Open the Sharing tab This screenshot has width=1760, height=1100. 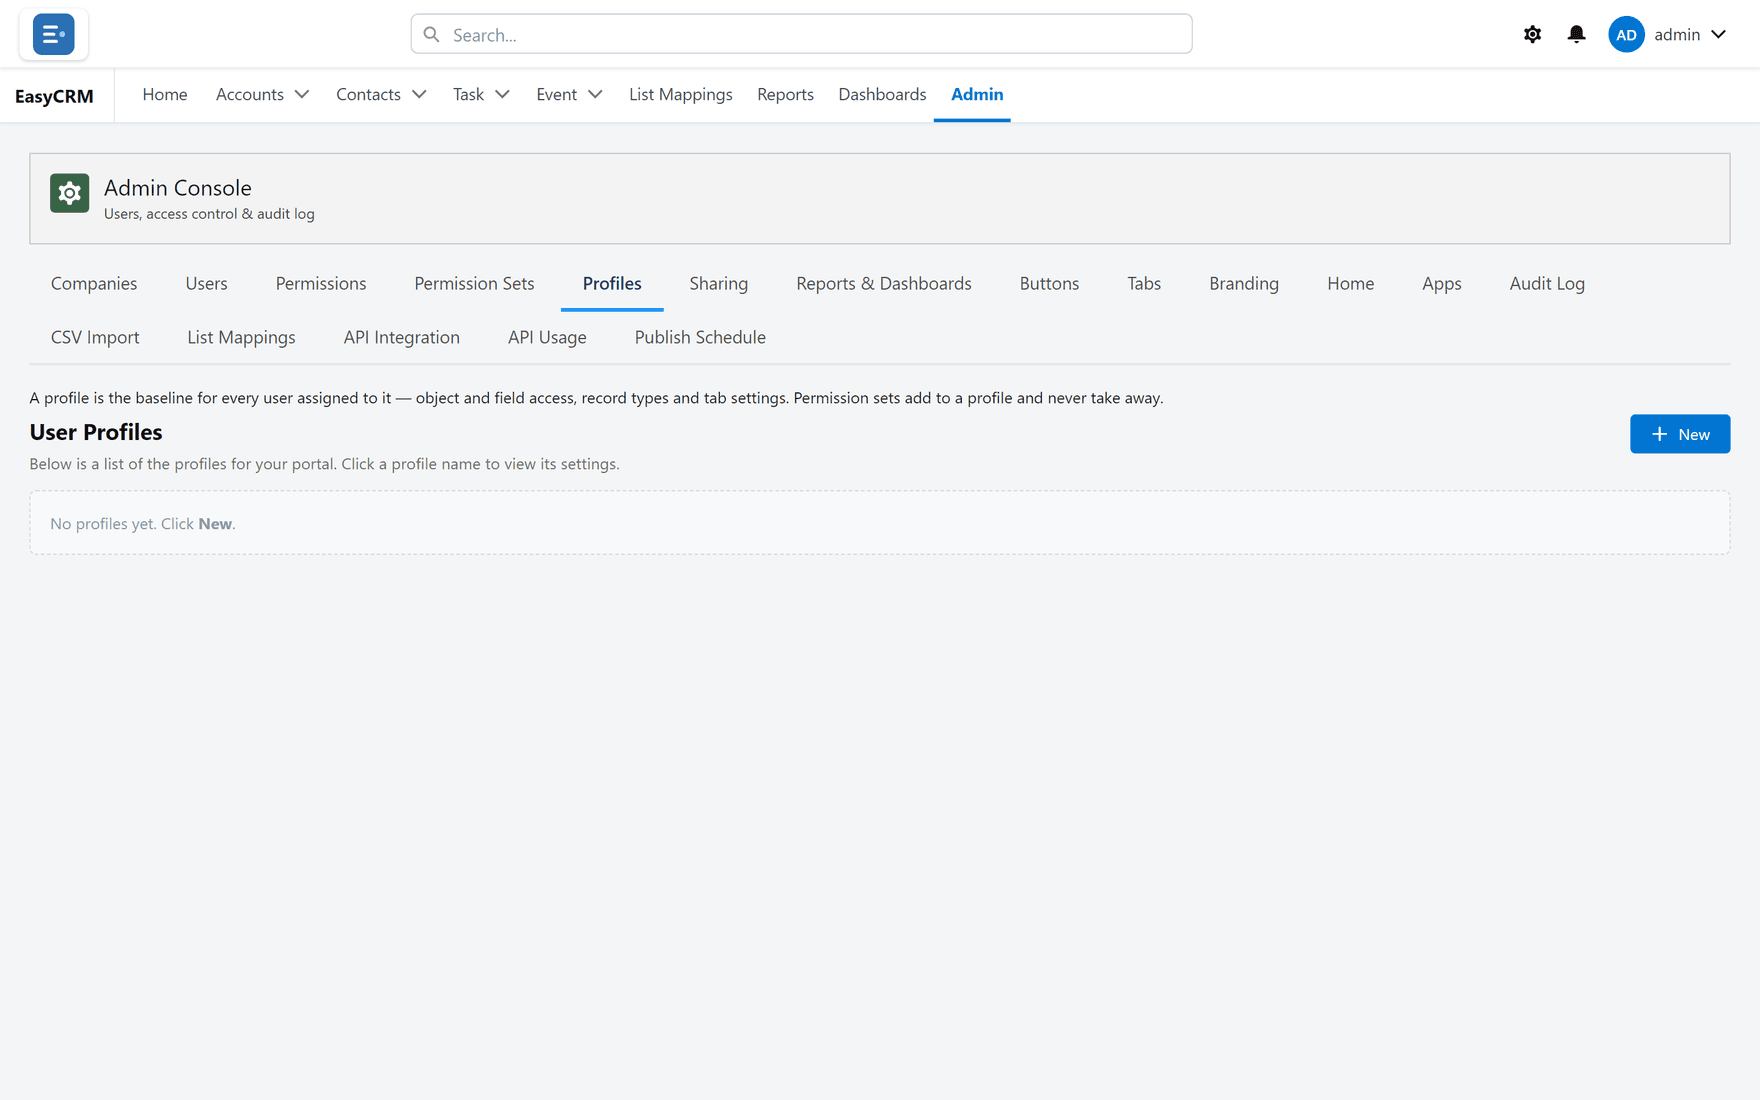click(x=718, y=284)
